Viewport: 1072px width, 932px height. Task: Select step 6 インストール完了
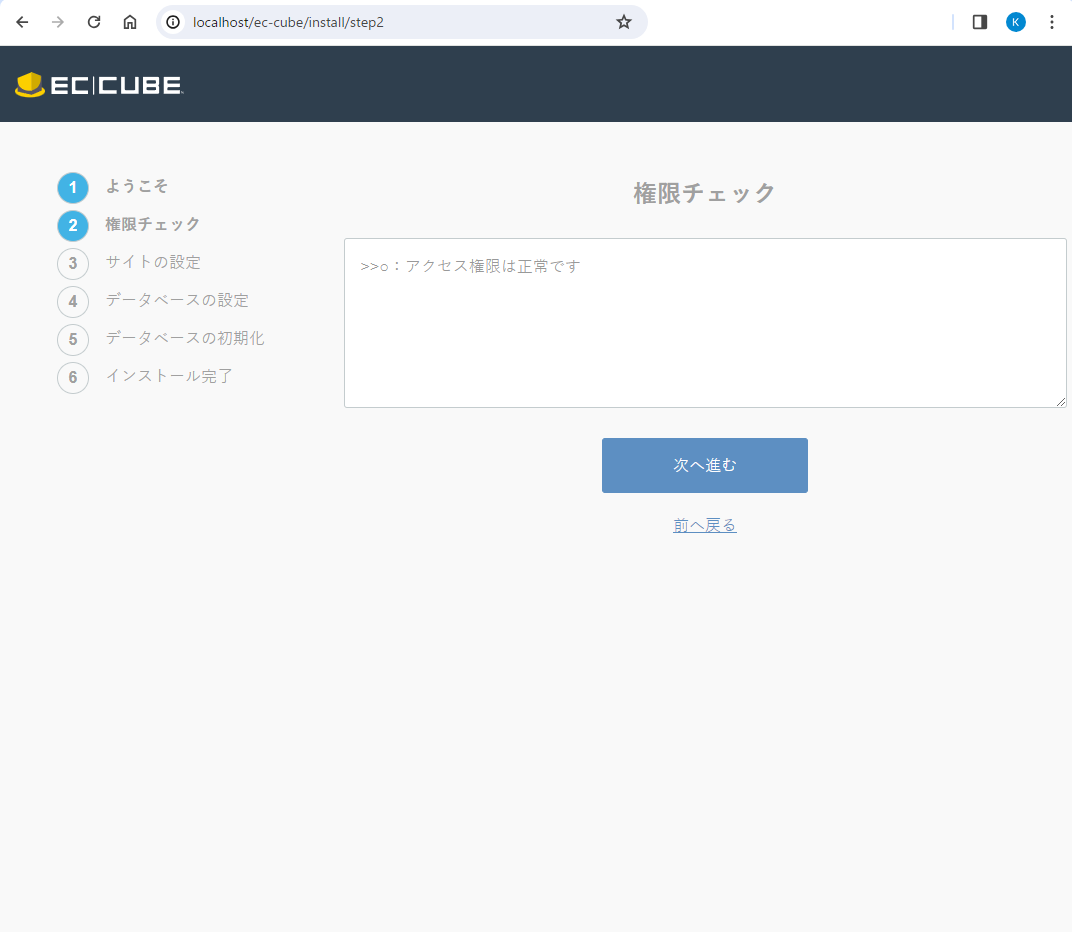pyautogui.click(x=169, y=376)
